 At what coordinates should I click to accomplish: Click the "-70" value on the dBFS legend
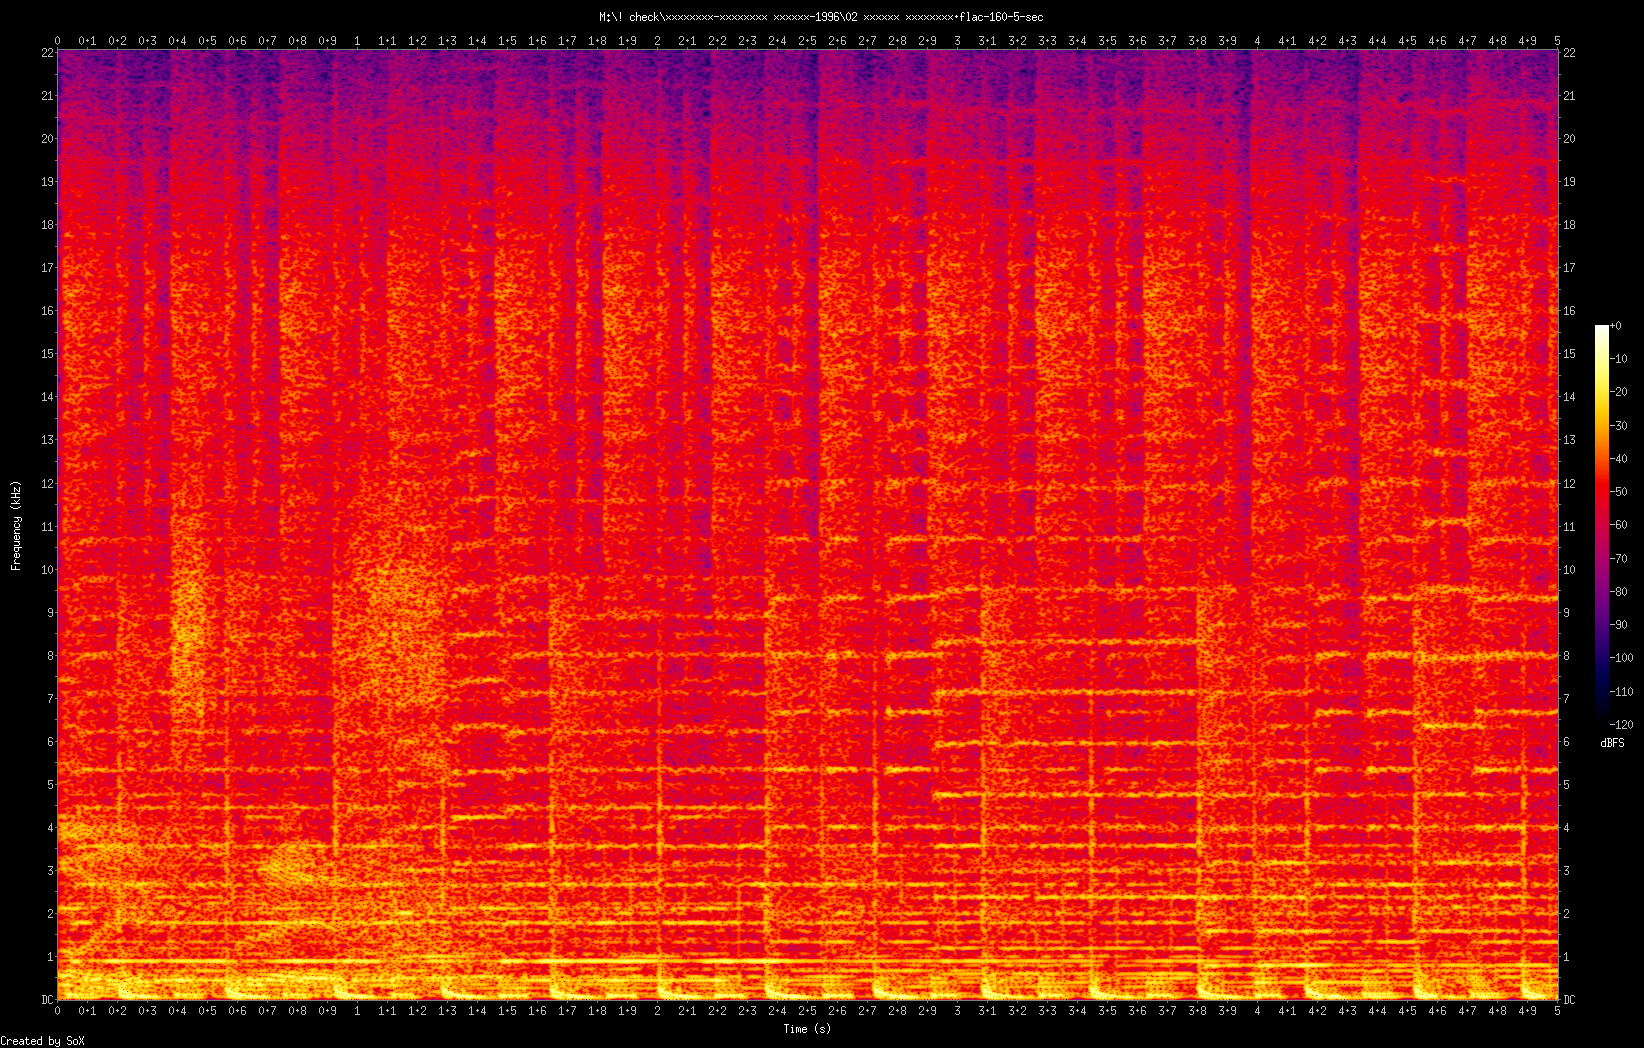coord(1619,558)
